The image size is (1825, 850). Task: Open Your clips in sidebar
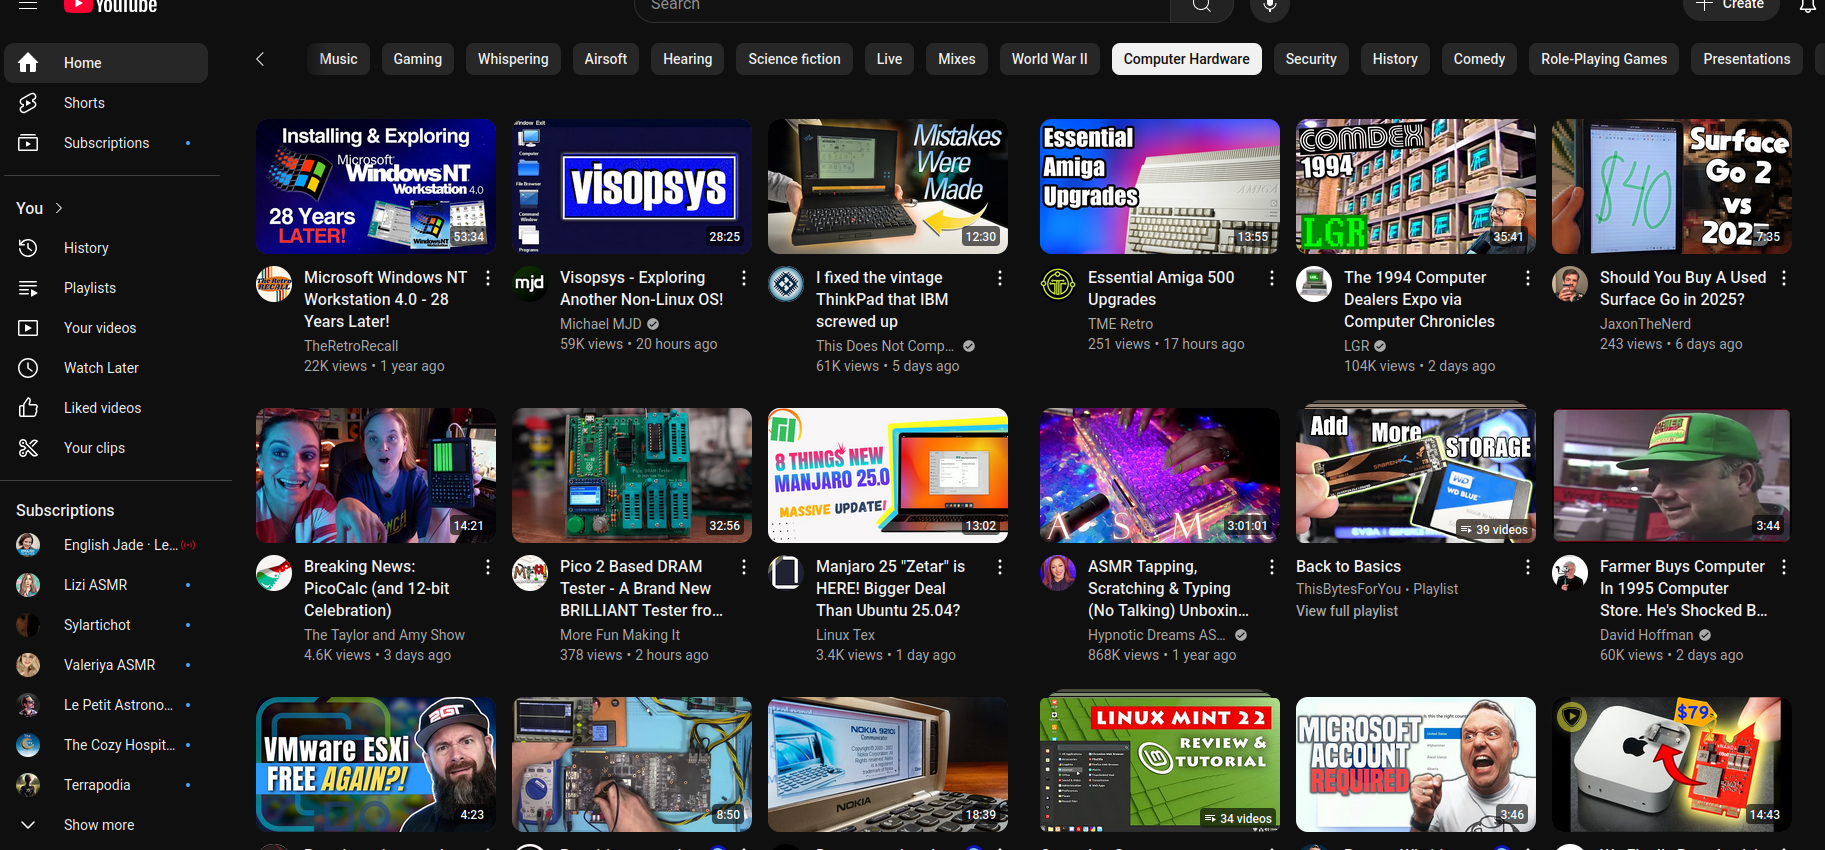[106, 448]
